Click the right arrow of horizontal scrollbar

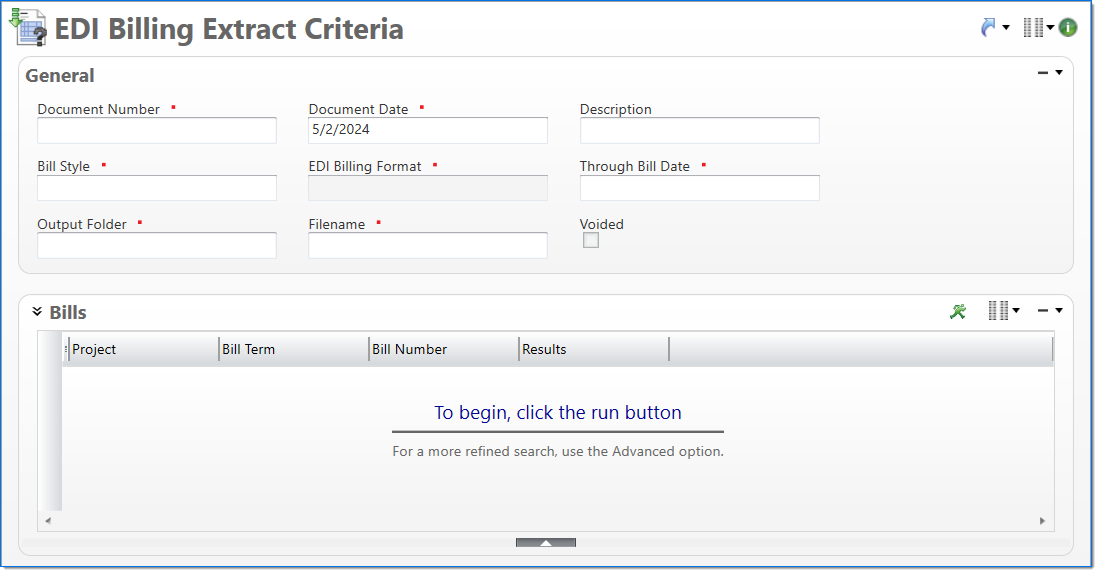pos(1042,521)
